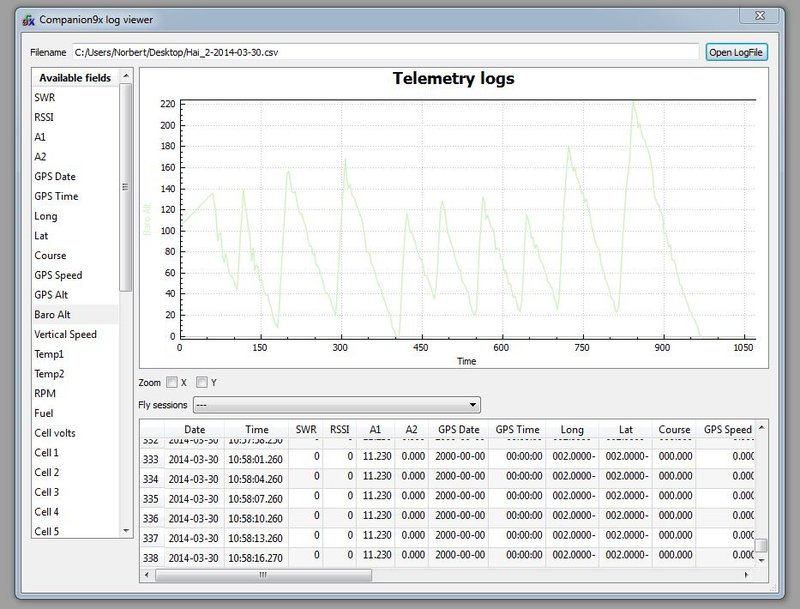Screen dimensions: 800x609
Task: Click the GPS Date column header
Action: tap(459, 429)
